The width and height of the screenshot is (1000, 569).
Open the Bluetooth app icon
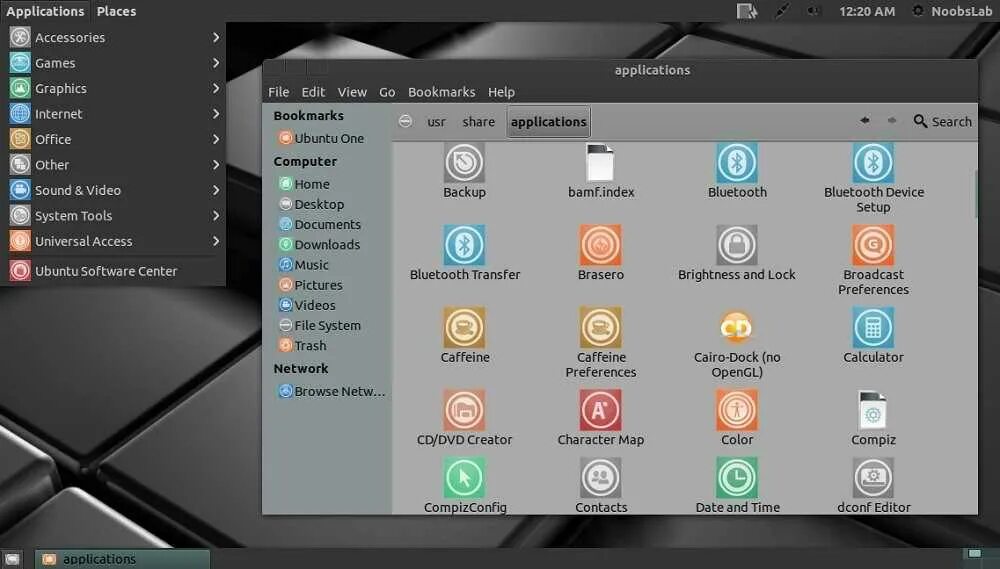point(737,163)
